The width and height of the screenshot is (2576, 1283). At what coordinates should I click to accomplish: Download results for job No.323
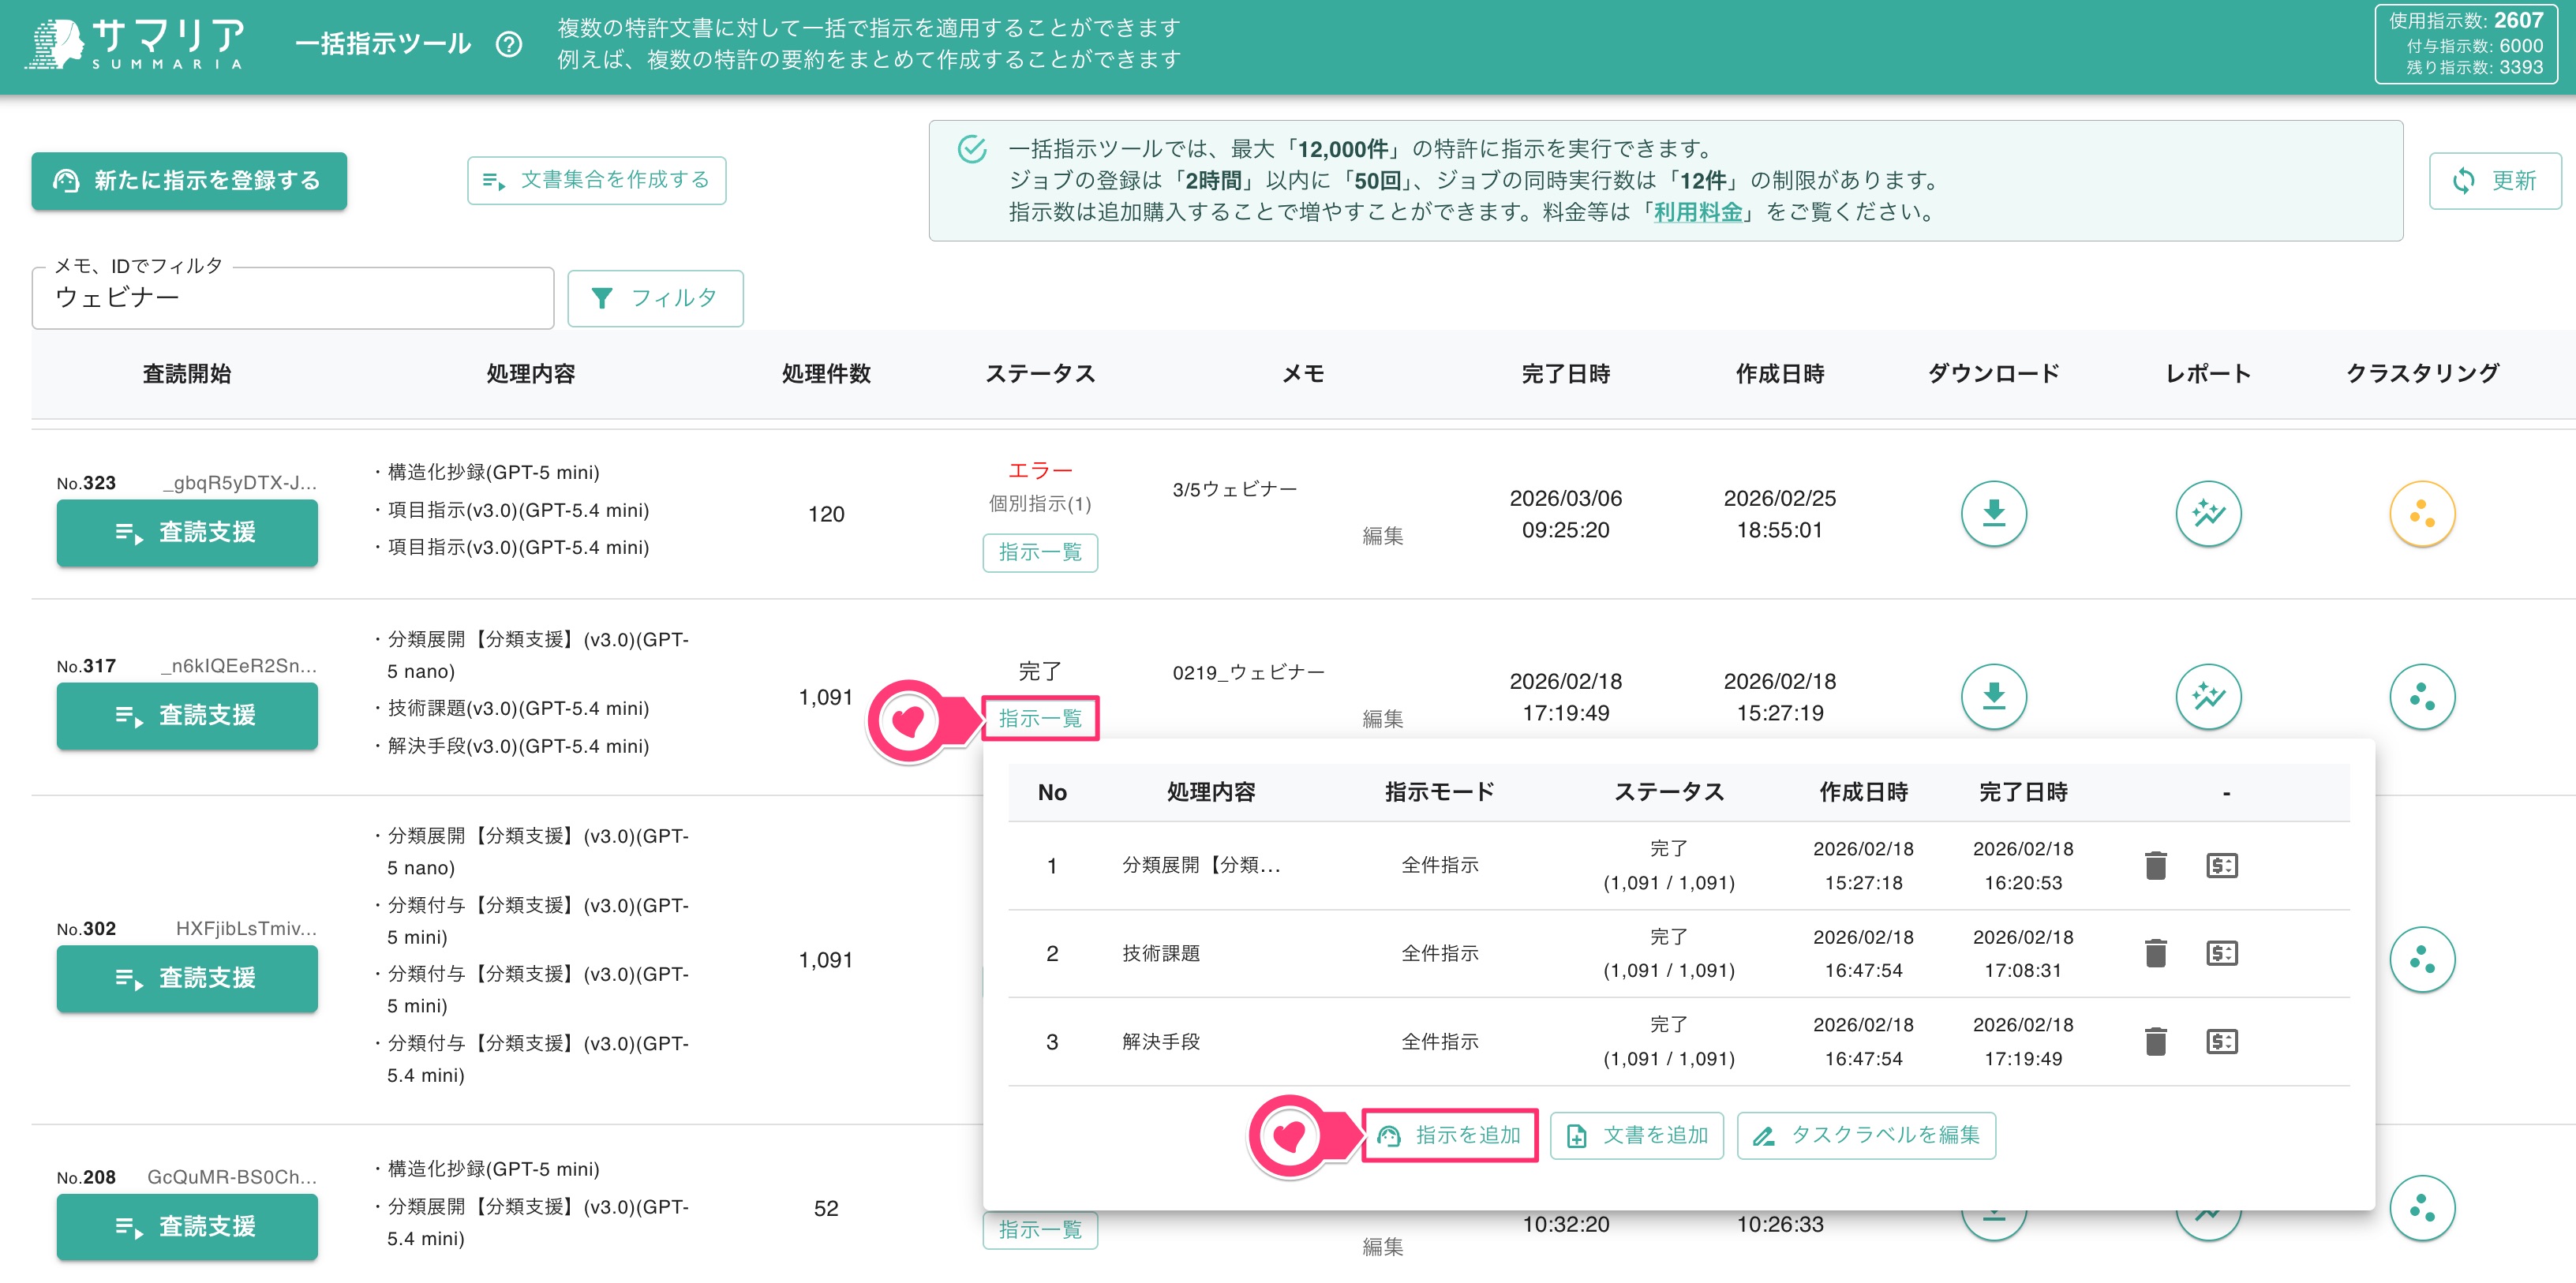coord(1993,514)
